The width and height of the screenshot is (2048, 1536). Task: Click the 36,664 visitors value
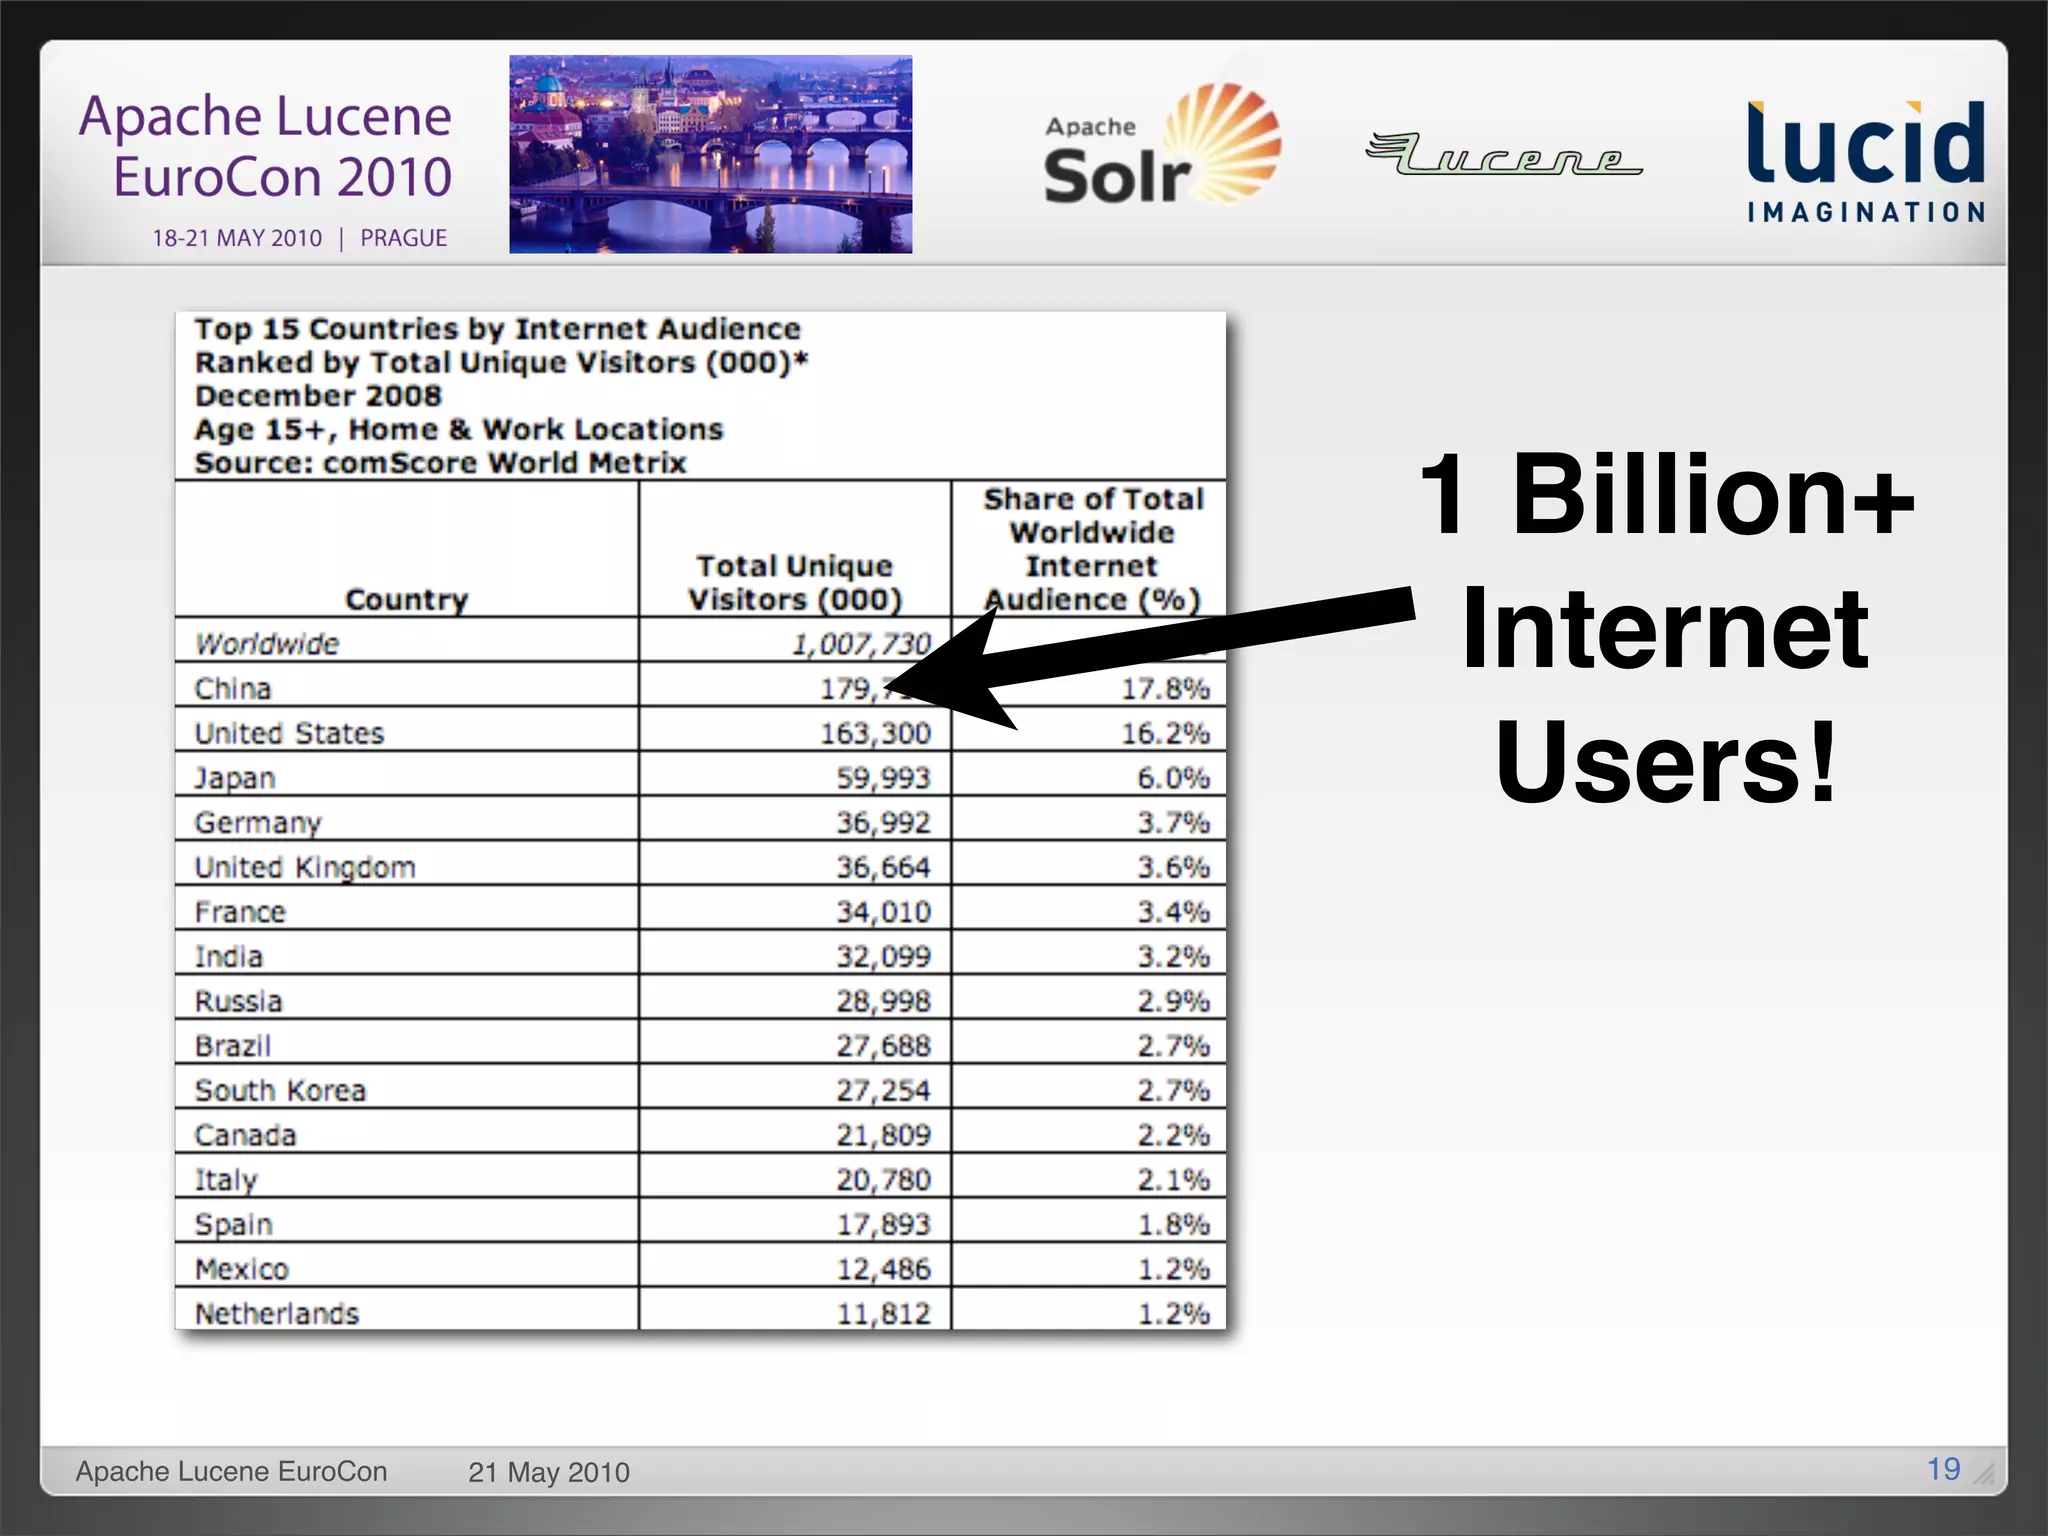tap(883, 867)
